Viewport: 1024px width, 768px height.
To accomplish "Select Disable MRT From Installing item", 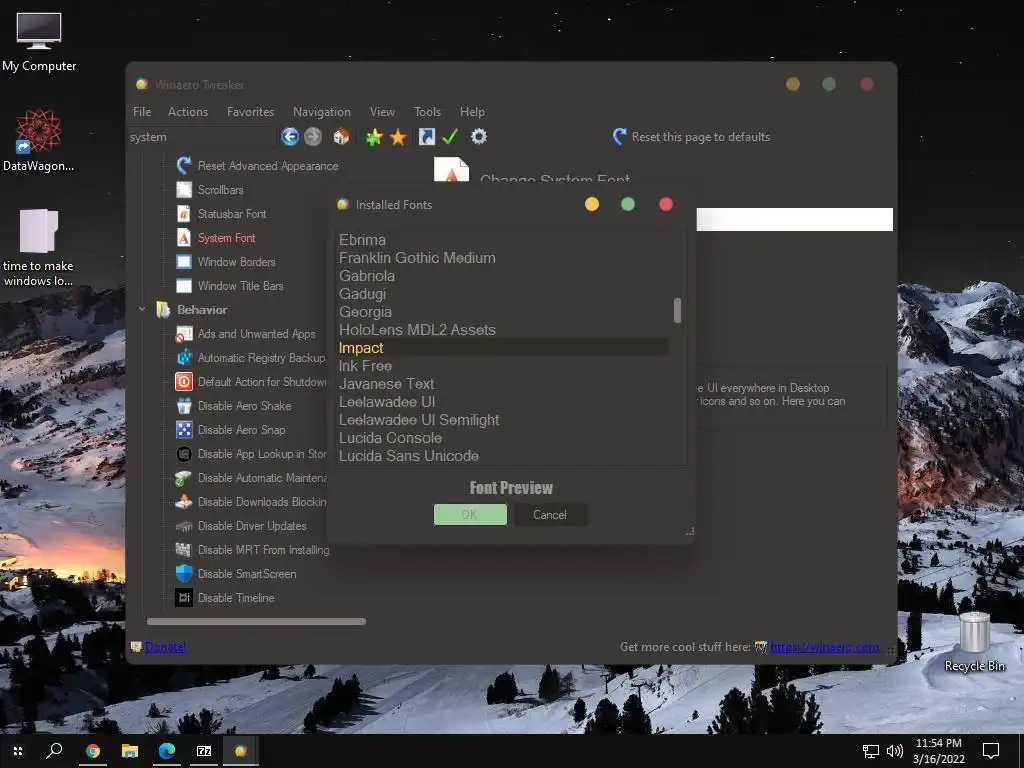I will click(263, 550).
